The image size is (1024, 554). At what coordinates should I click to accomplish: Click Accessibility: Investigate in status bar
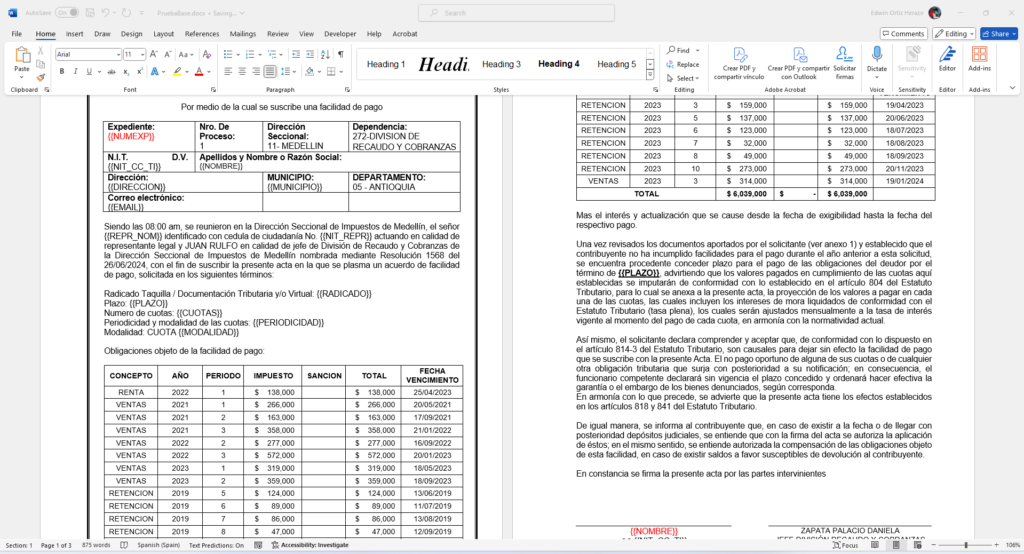coord(310,545)
